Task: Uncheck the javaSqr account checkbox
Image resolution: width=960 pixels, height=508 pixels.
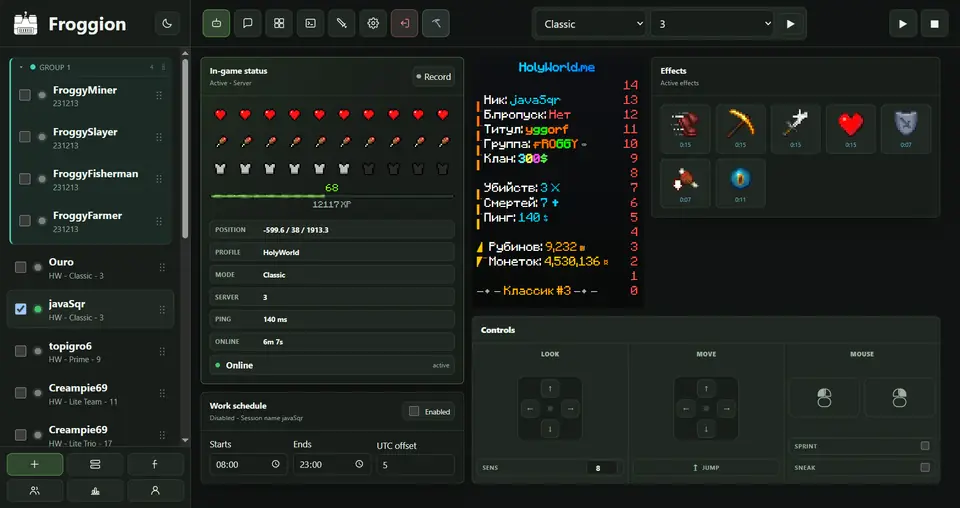Action: pyautogui.click(x=21, y=309)
